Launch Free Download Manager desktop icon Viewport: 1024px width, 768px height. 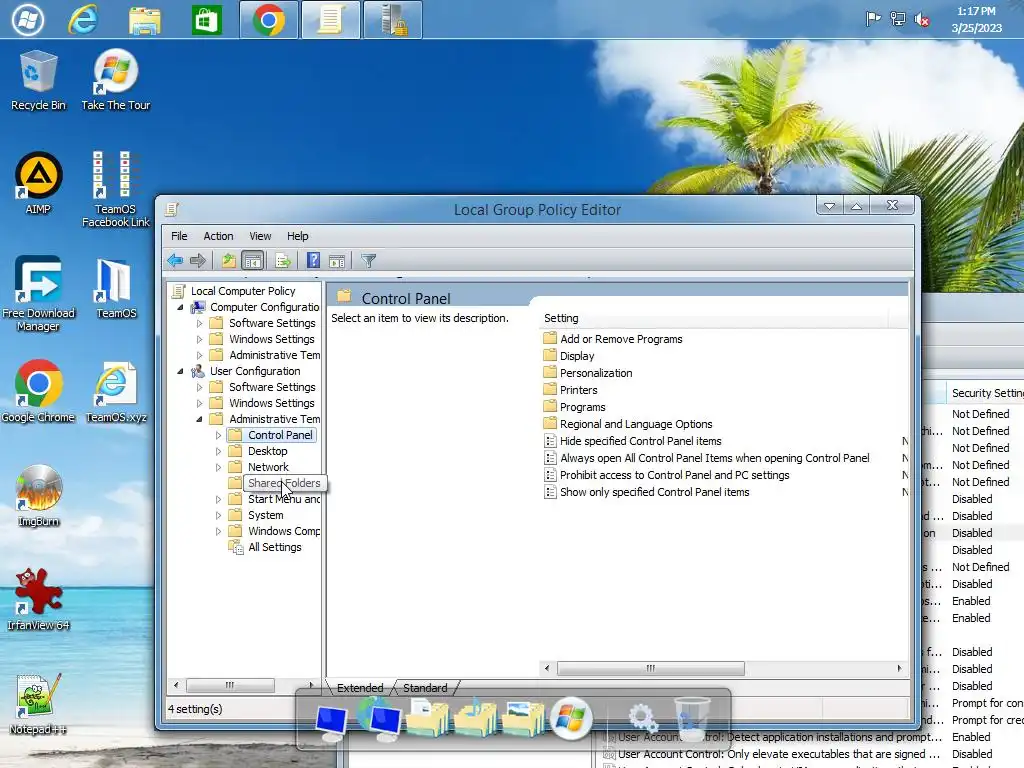pos(38,294)
